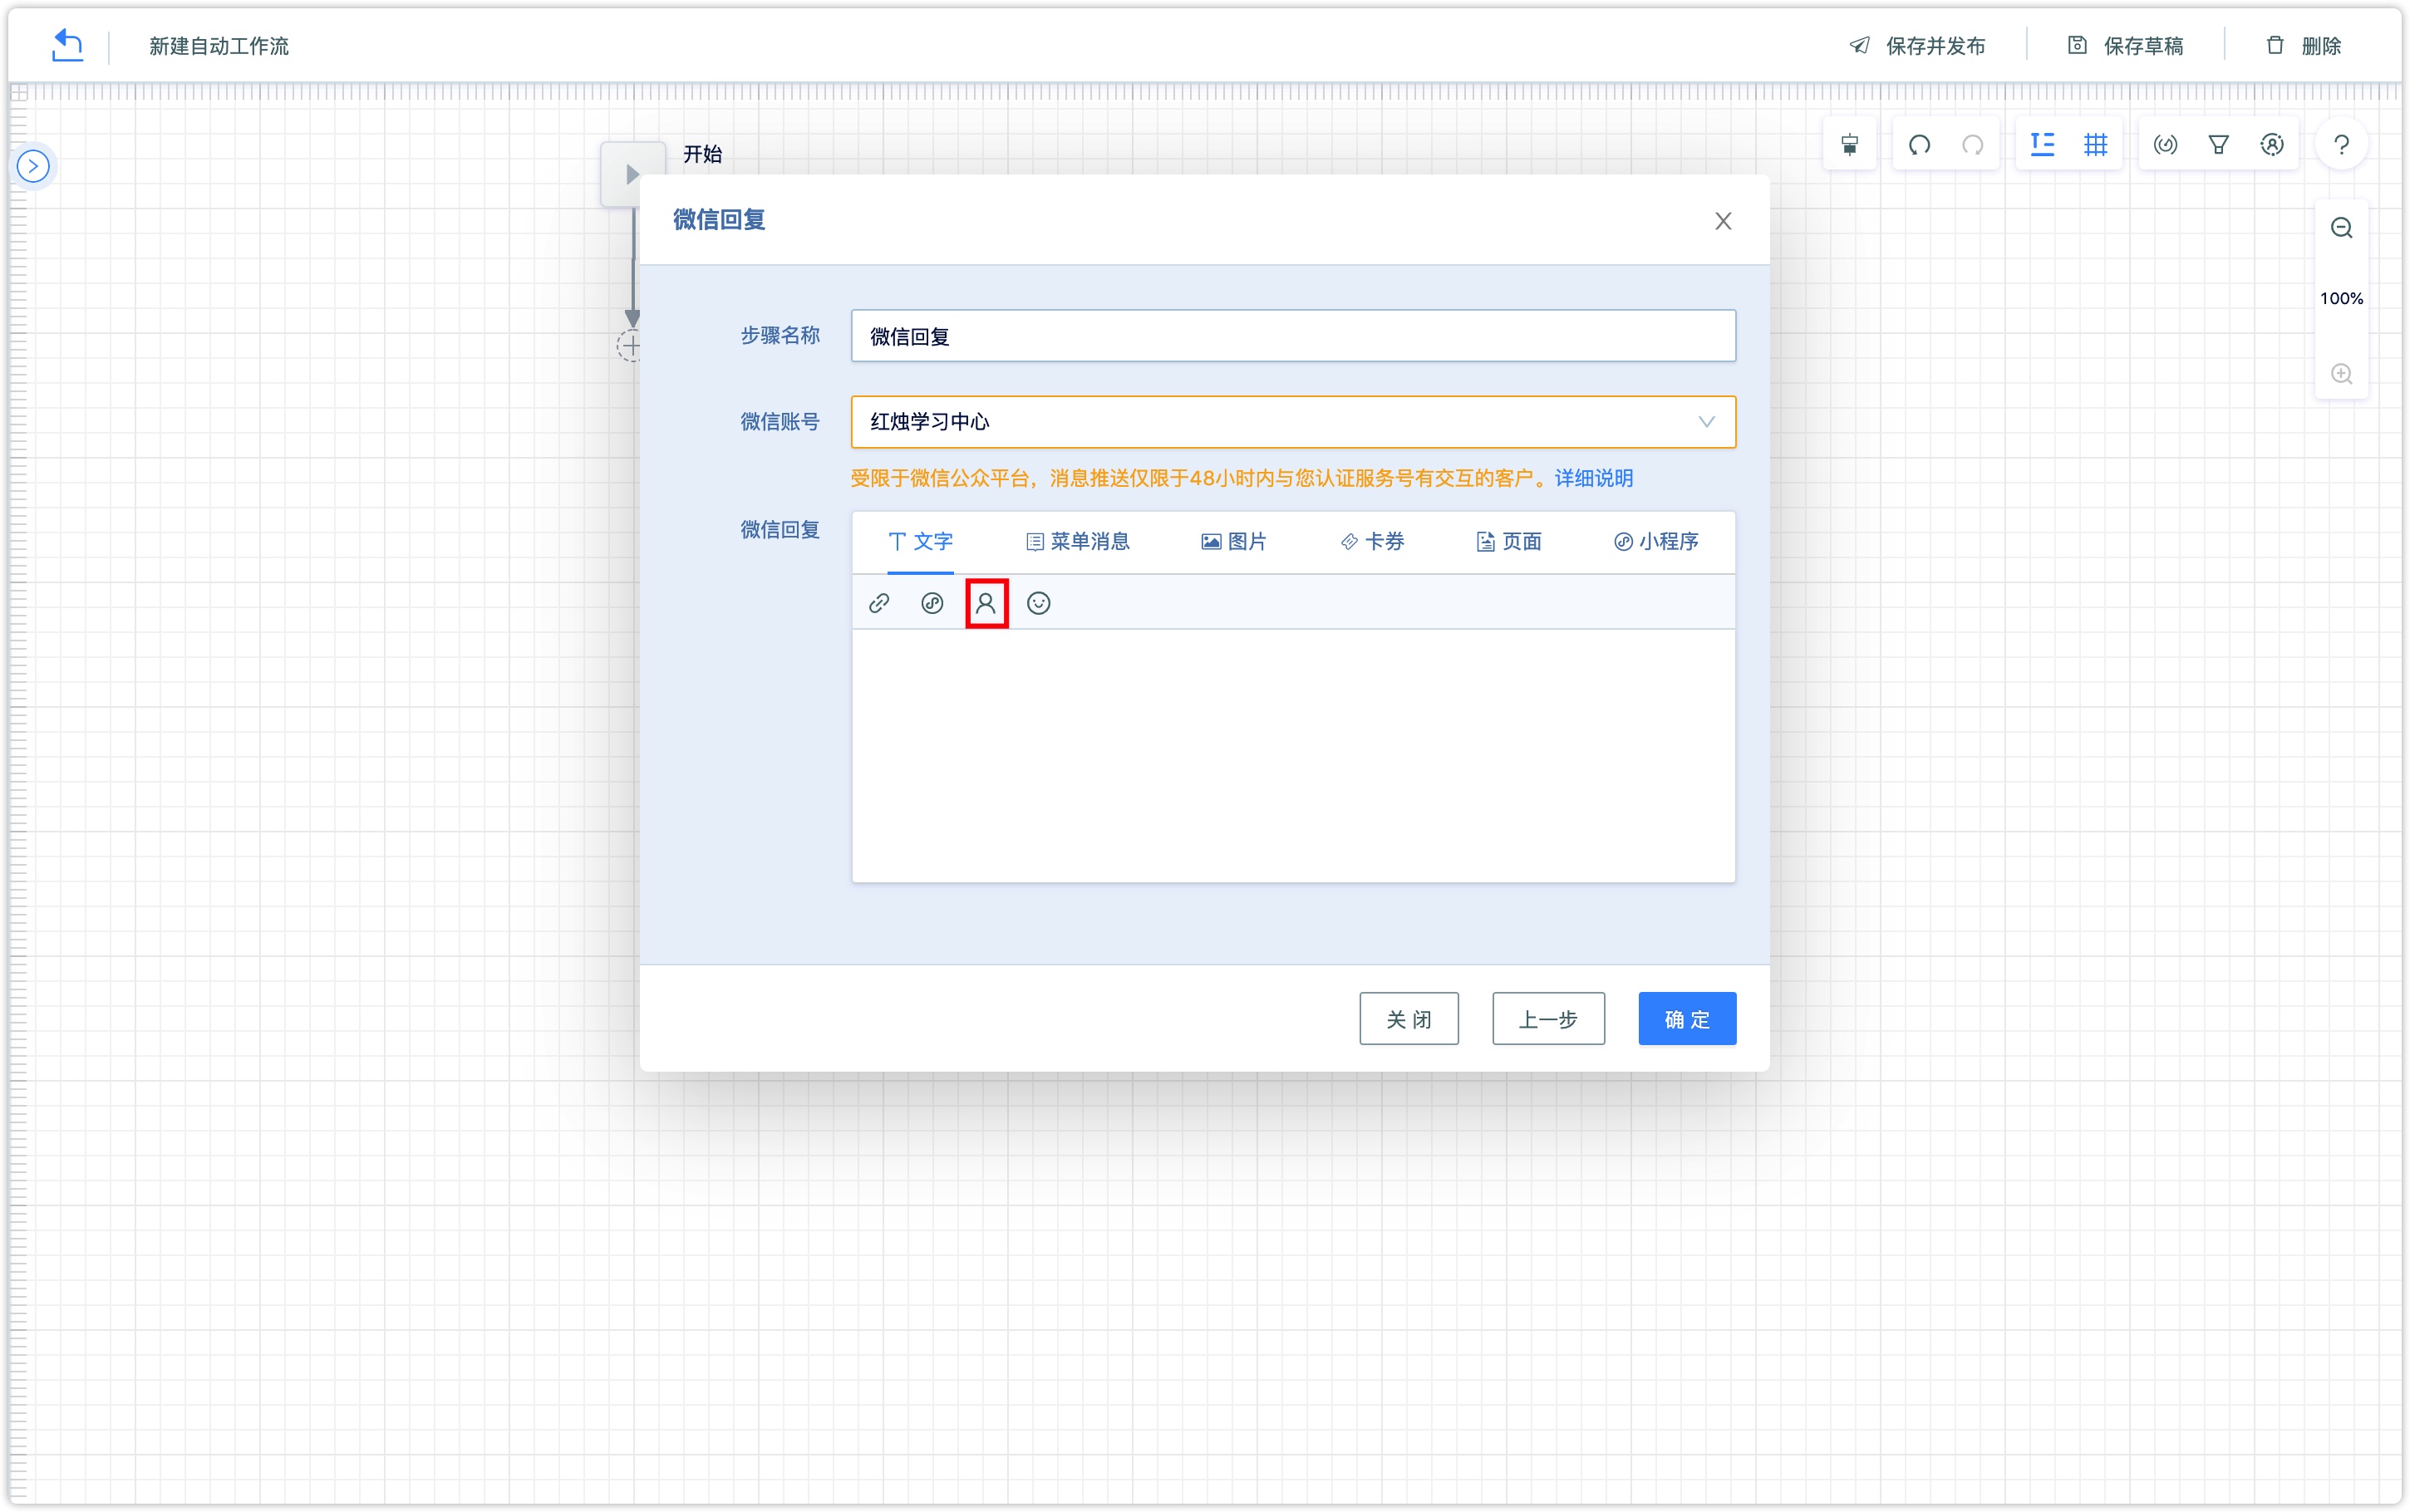2410x1512 pixels.
Task: Switch to the 小程序 (Mini Program) tab
Action: (1656, 541)
